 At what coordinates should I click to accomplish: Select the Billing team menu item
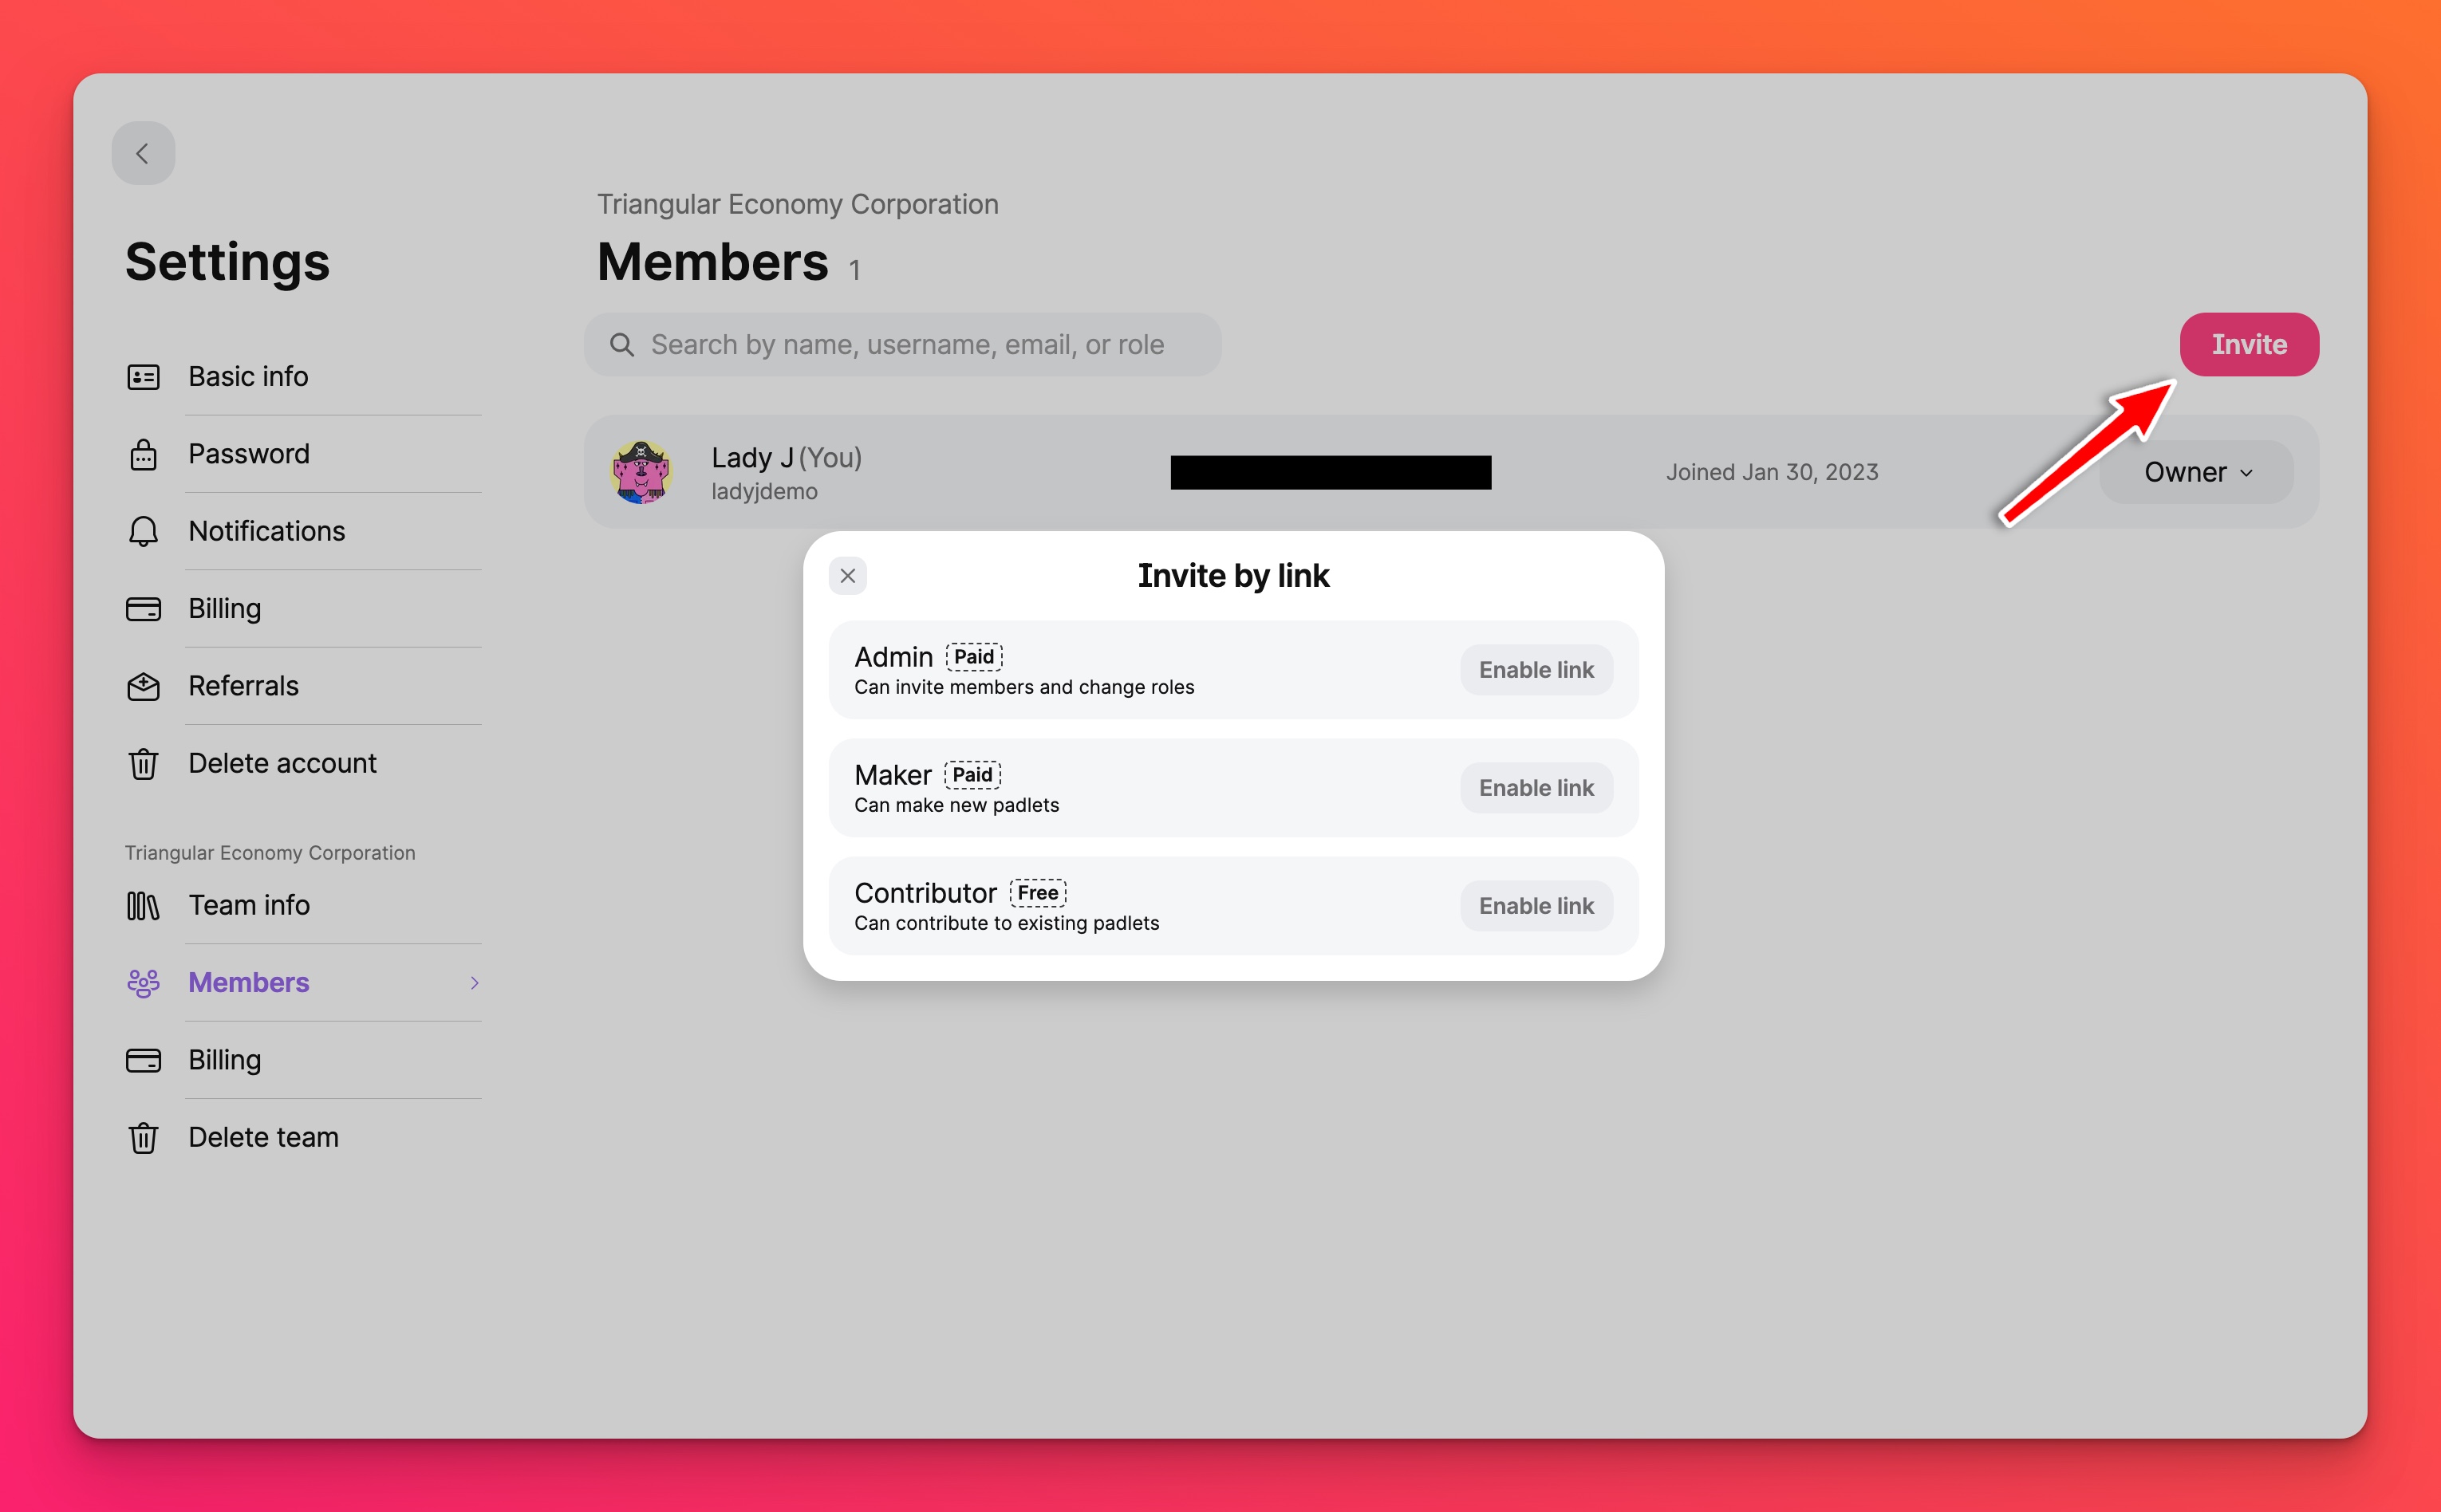click(x=223, y=1058)
